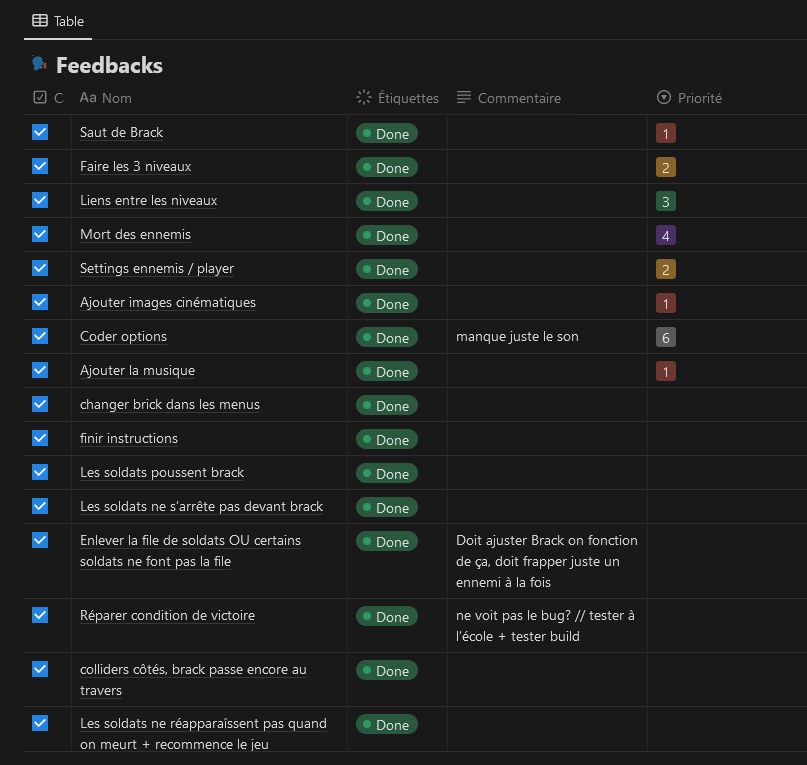
Task: Click the purple priority 4 tag
Action: point(666,236)
